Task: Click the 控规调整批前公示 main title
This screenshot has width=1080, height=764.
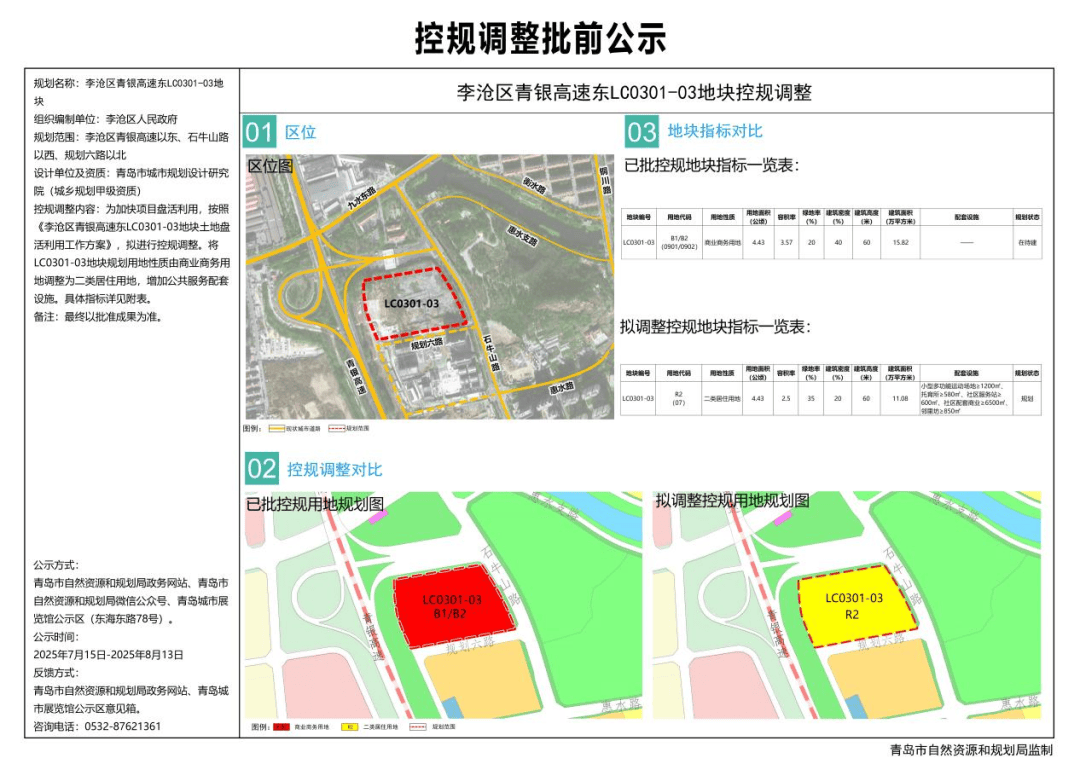Action: pos(540,38)
